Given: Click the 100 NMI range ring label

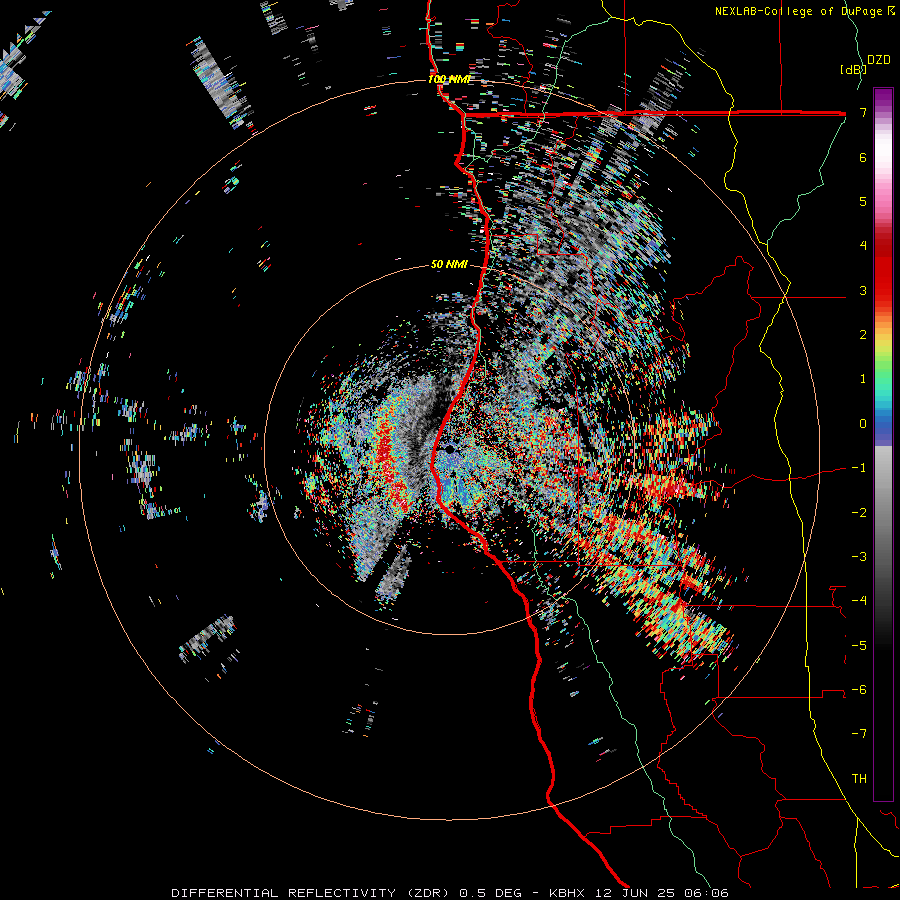Looking at the screenshot, I should click(x=449, y=79).
